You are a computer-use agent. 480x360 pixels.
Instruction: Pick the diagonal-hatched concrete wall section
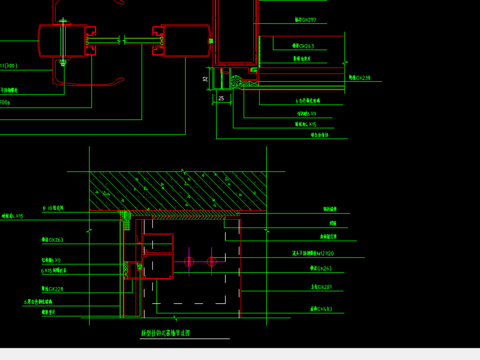click(x=178, y=191)
